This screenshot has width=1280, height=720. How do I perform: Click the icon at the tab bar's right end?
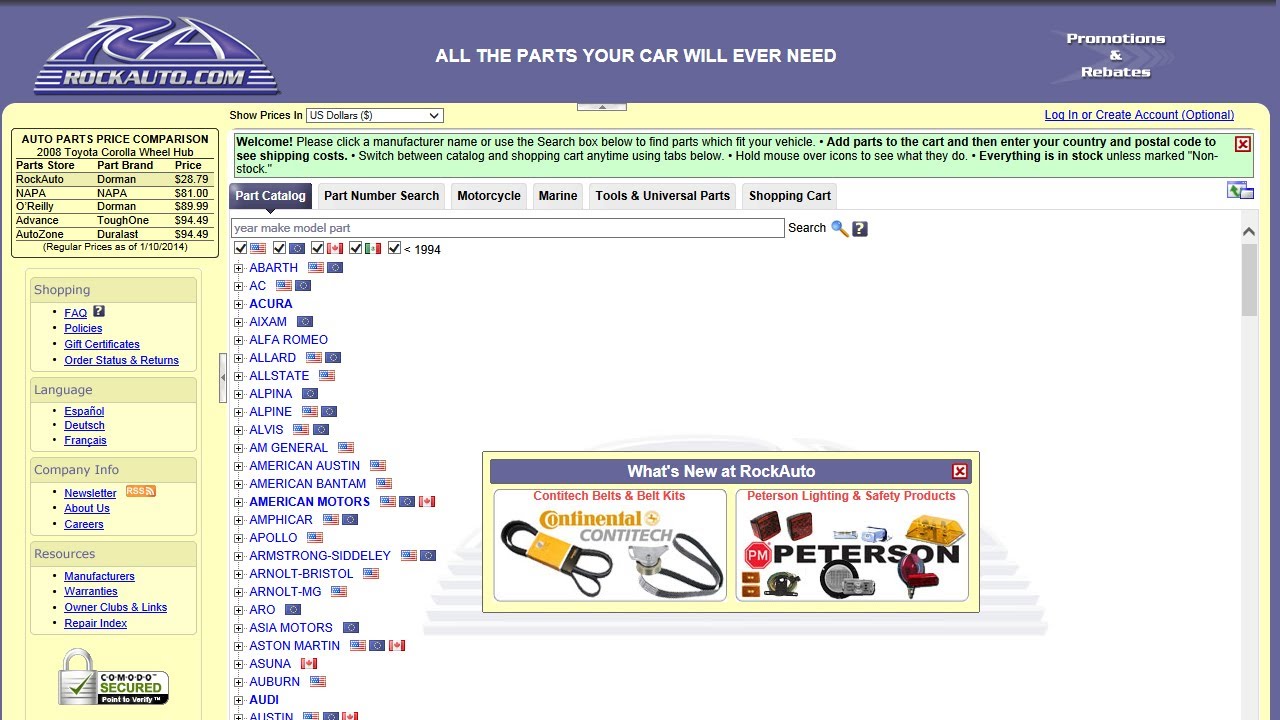pos(1240,190)
